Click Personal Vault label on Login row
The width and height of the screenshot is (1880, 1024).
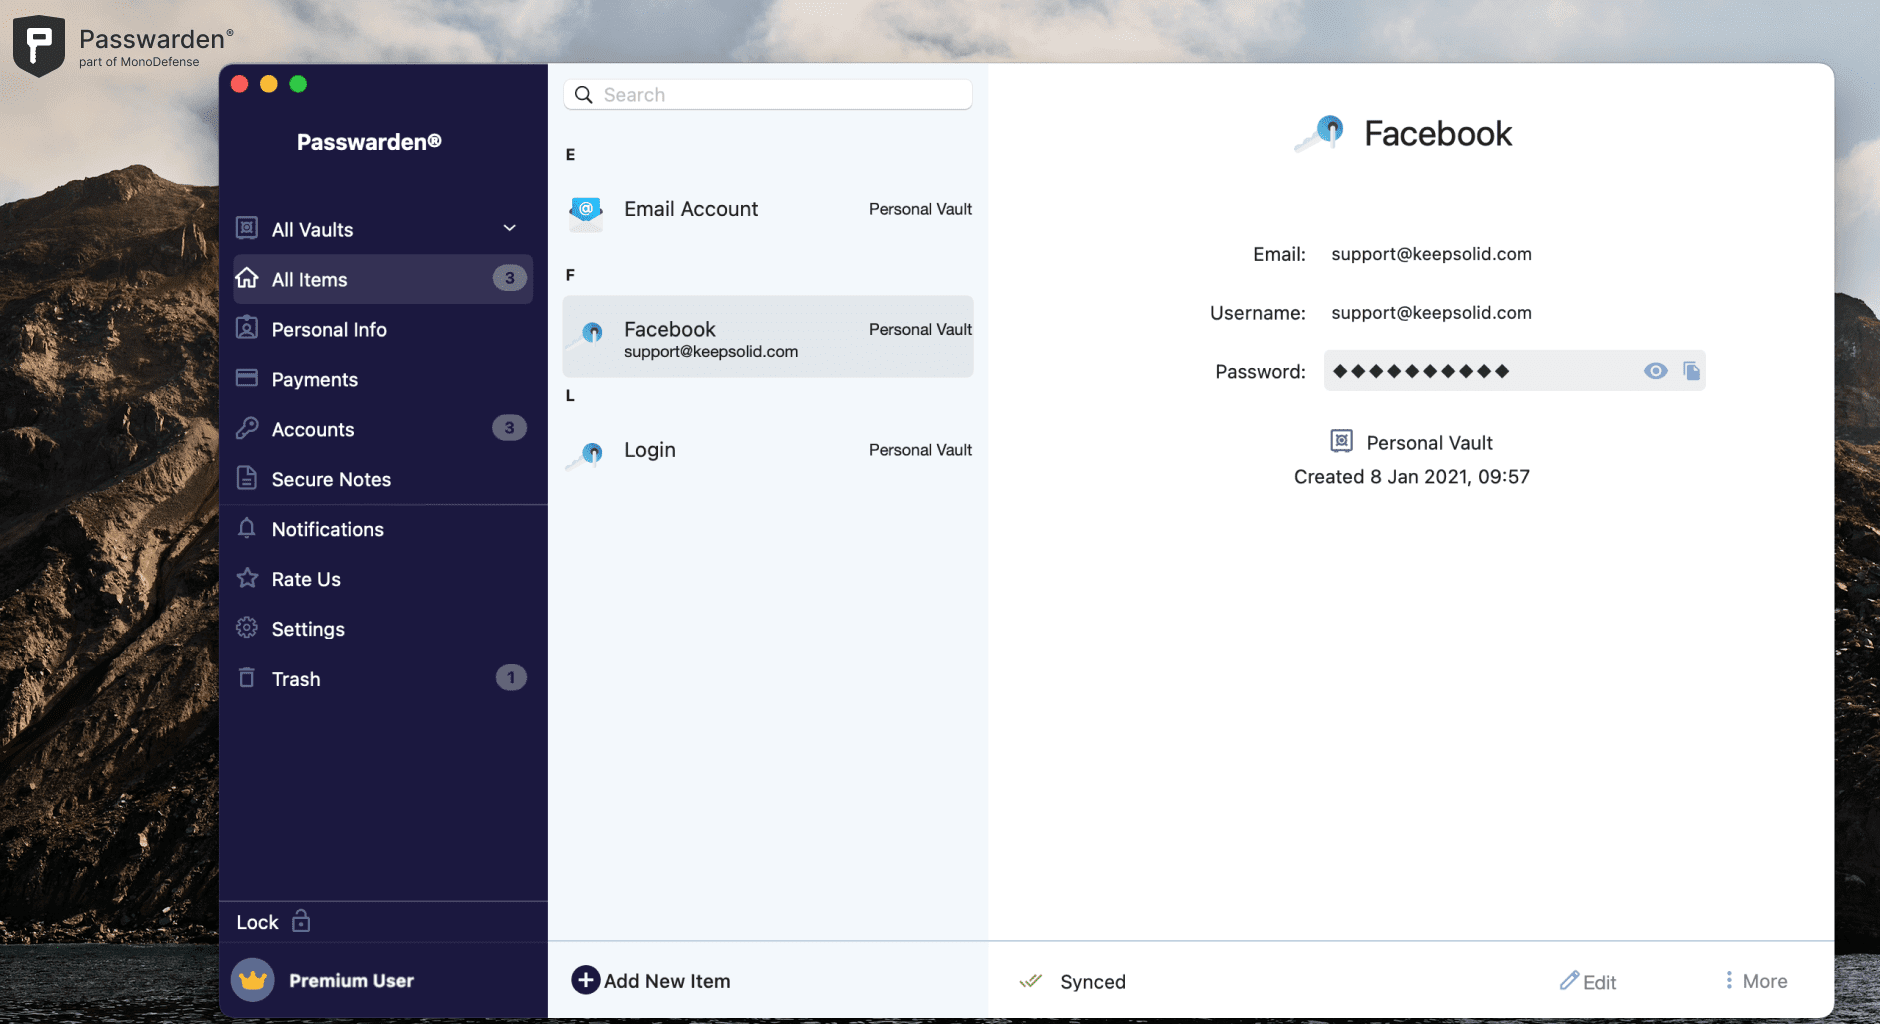point(920,450)
